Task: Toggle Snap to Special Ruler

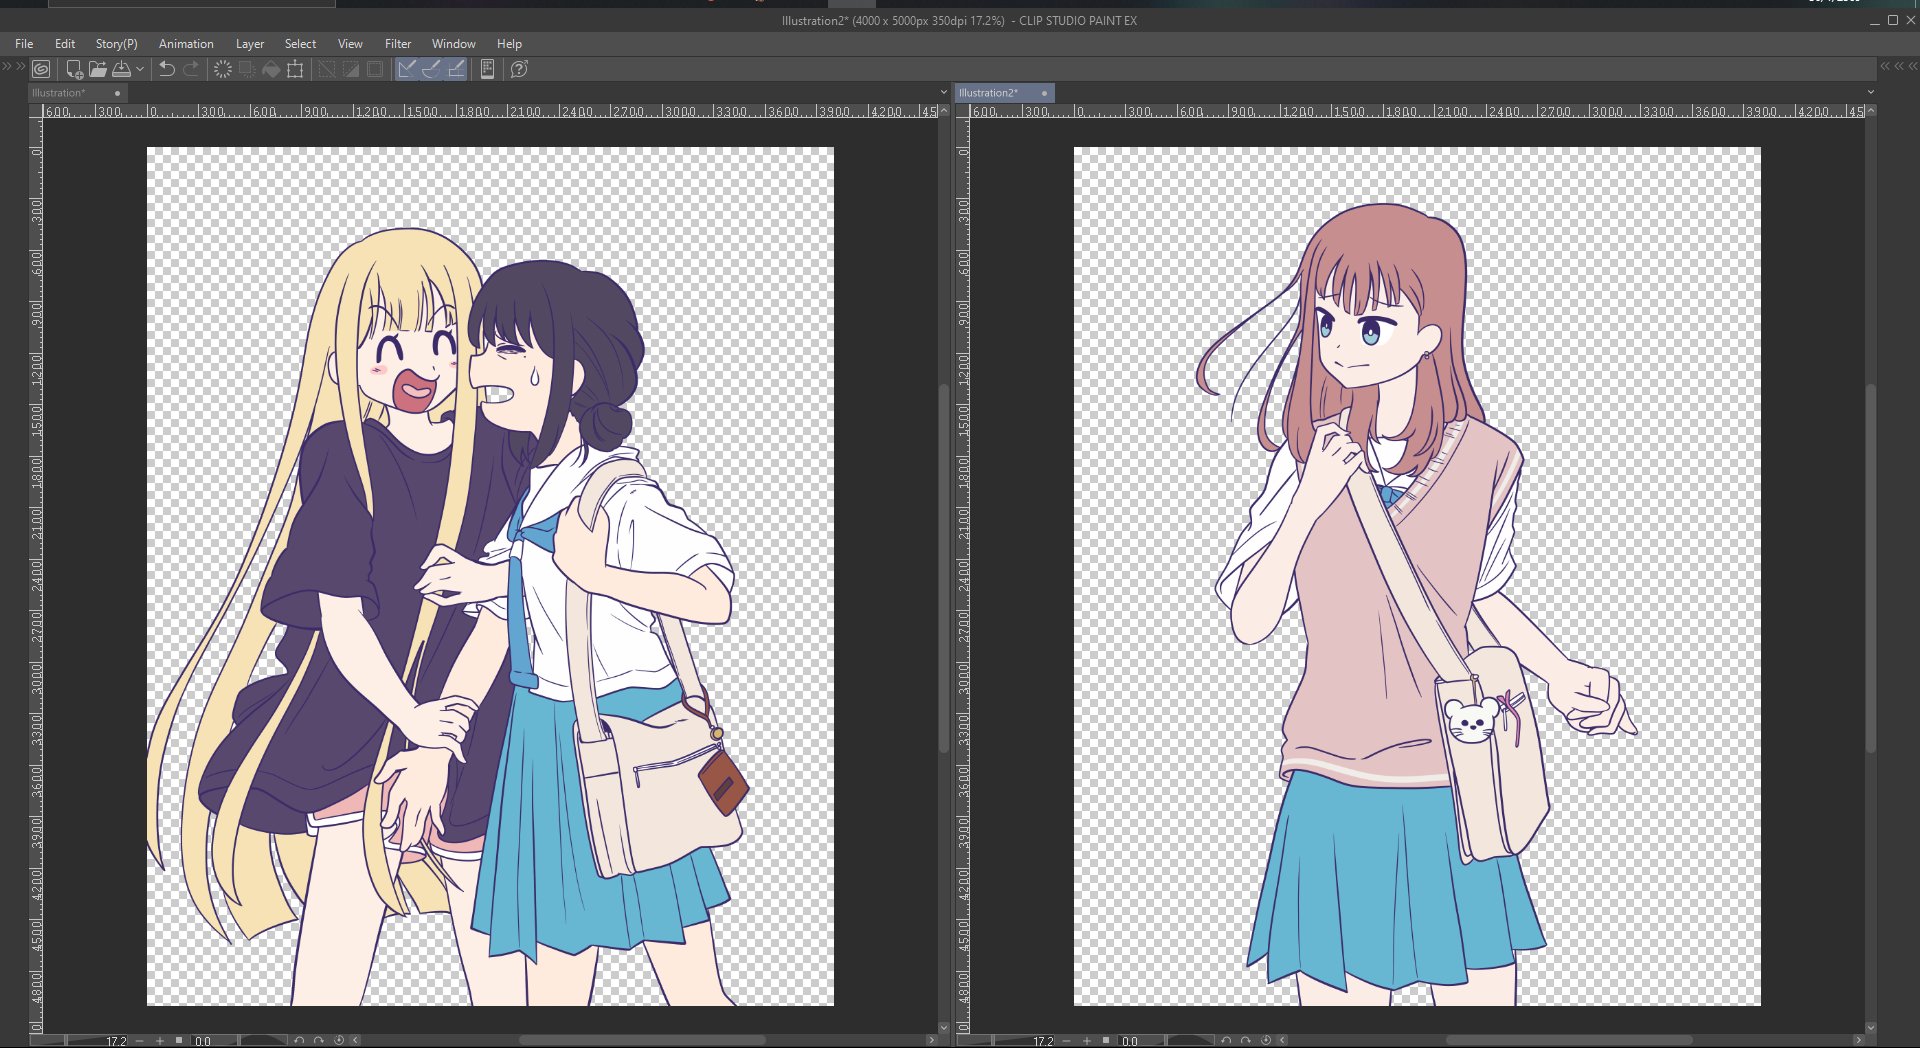Action: click(431, 69)
